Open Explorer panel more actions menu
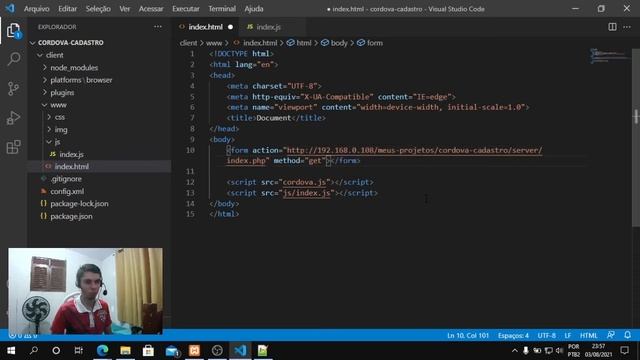 click(158, 27)
